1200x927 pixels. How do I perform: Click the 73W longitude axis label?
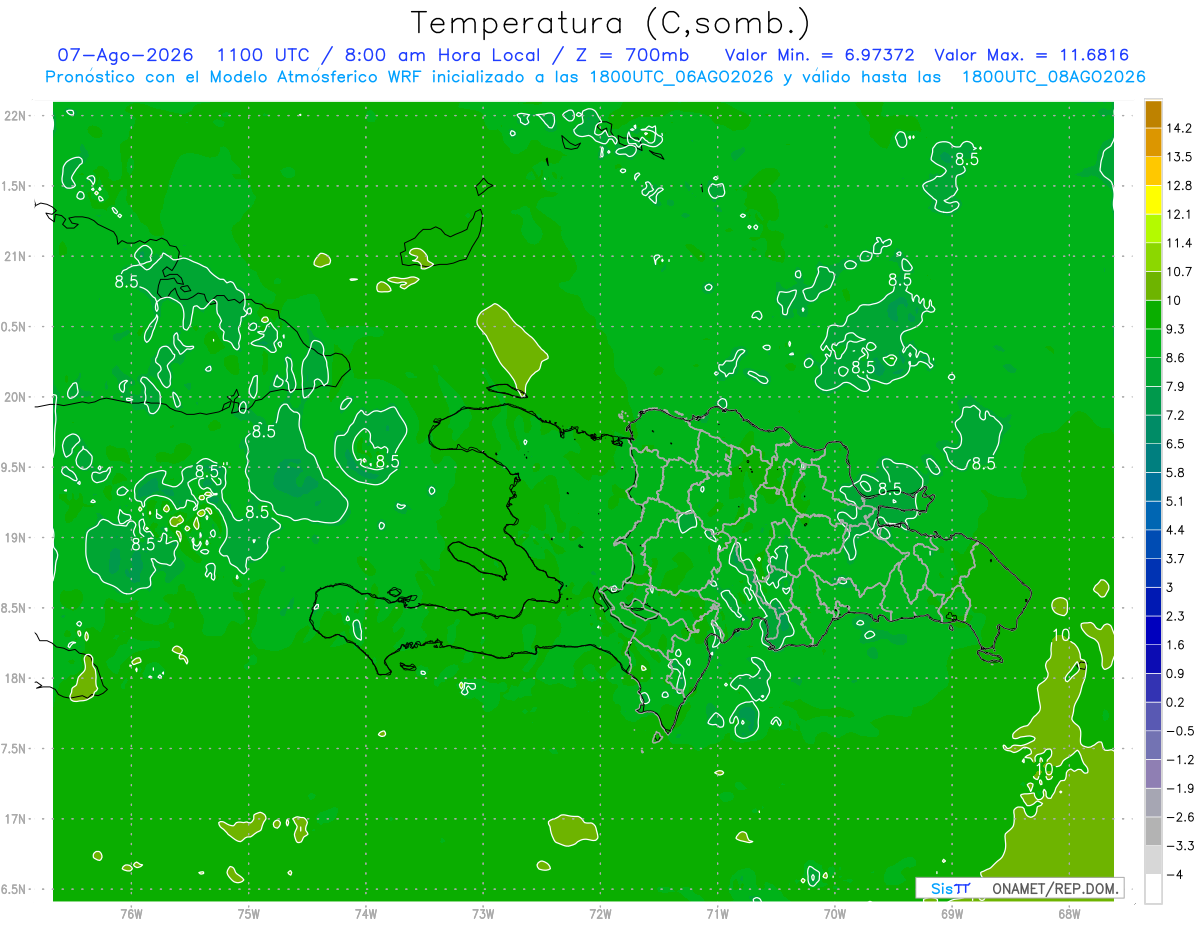point(483,913)
